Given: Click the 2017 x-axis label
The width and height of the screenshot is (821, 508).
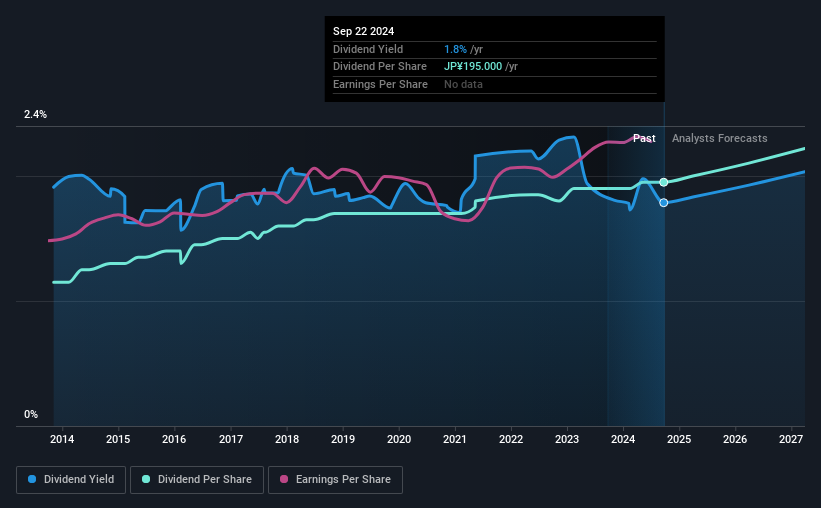Looking at the screenshot, I should (x=230, y=439).
